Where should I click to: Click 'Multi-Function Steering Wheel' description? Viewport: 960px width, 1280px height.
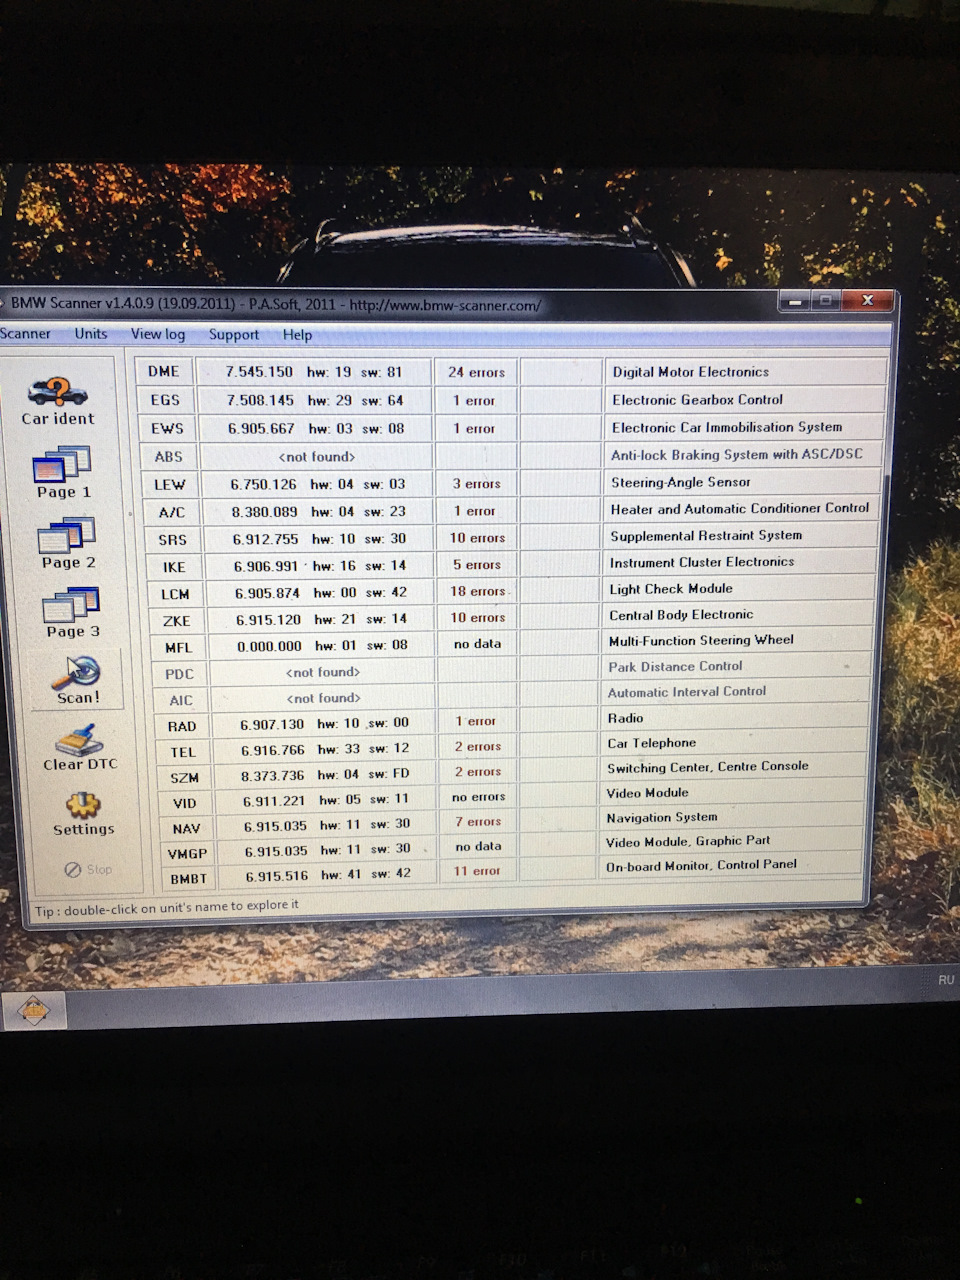pos(701,640)
